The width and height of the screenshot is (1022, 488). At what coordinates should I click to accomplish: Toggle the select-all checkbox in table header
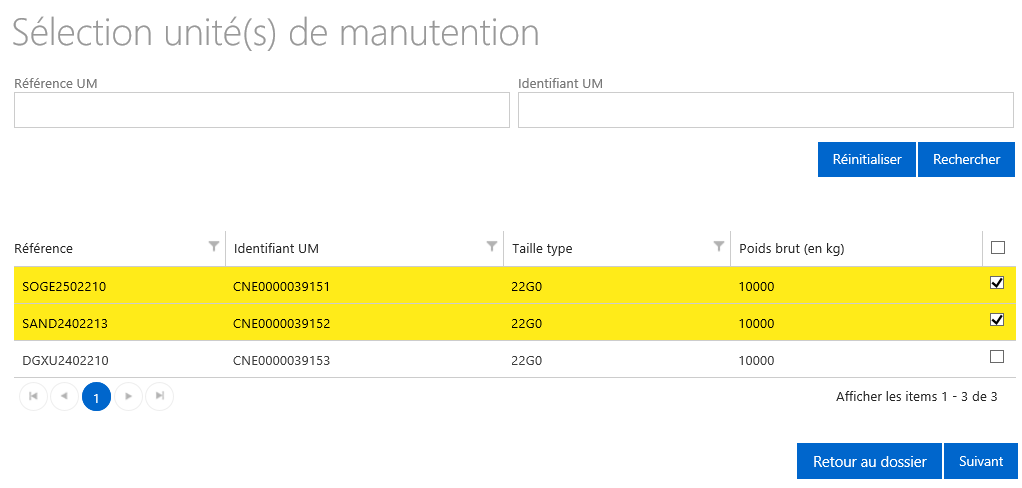tap(997, 247)
